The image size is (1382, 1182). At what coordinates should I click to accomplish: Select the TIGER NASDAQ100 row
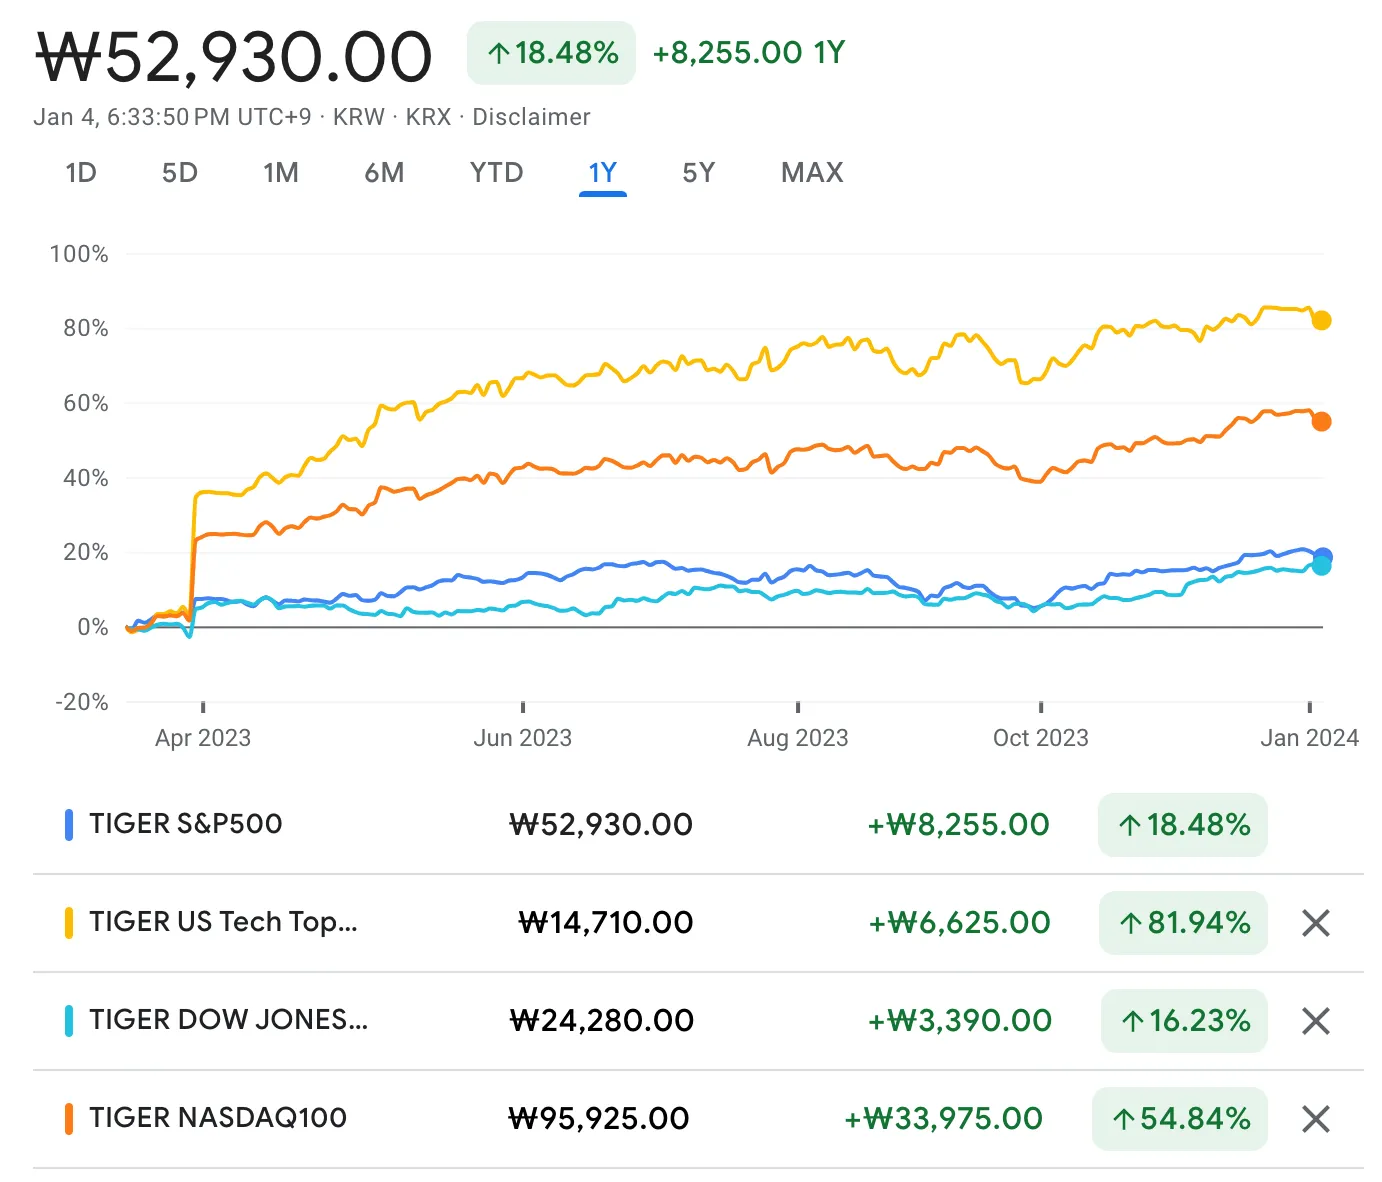217,1119
